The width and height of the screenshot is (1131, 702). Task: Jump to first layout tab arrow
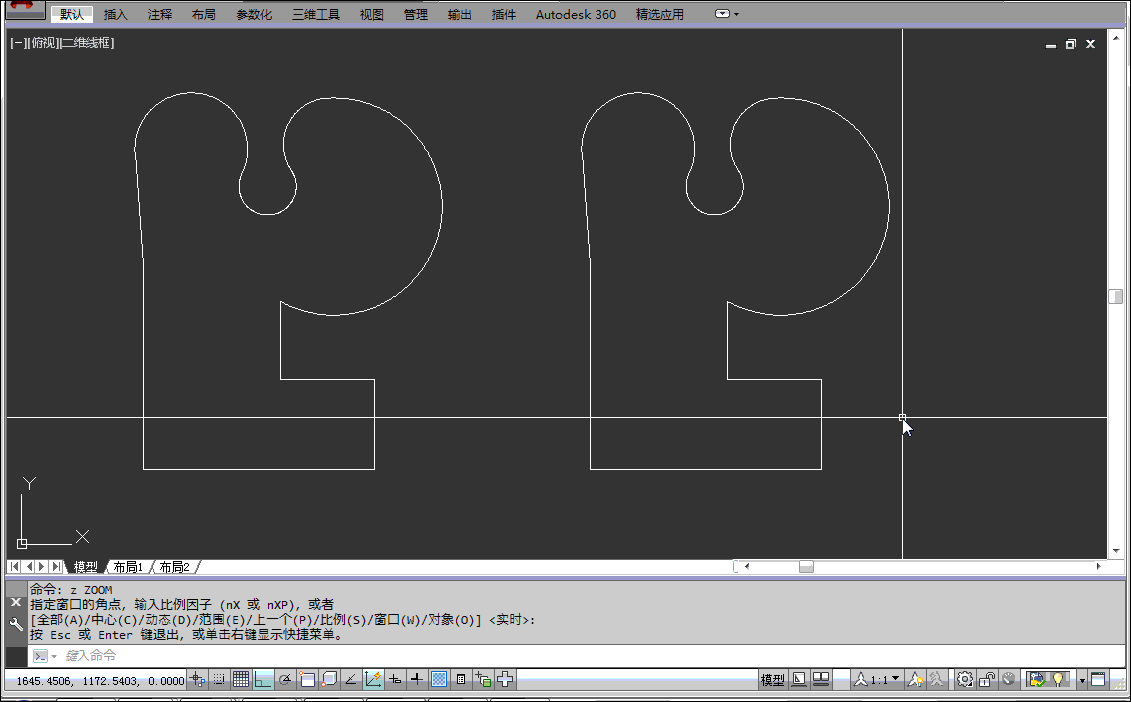tap(14, 567)
